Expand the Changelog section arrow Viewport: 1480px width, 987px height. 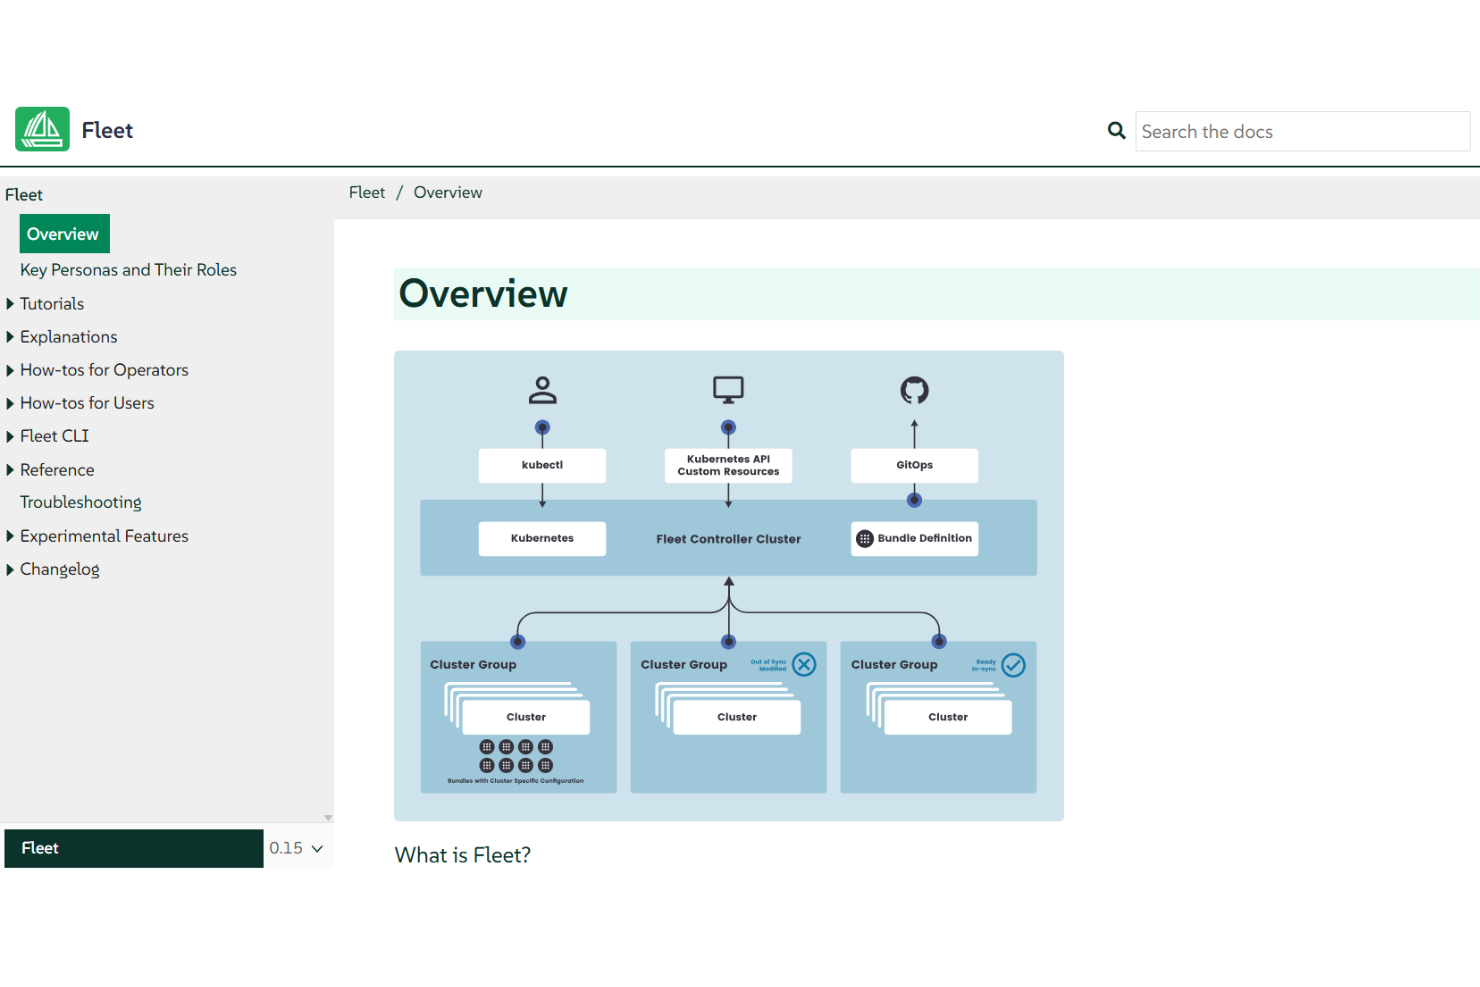(10, 569)
